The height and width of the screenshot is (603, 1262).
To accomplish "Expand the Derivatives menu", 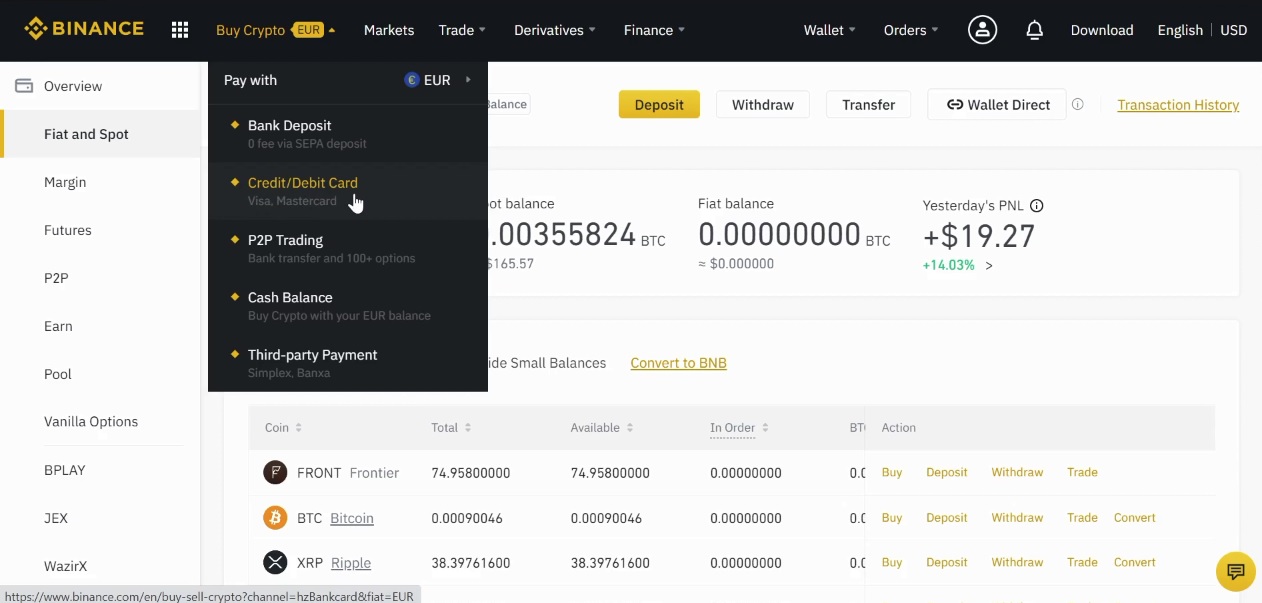I will [x=555, y=30].
